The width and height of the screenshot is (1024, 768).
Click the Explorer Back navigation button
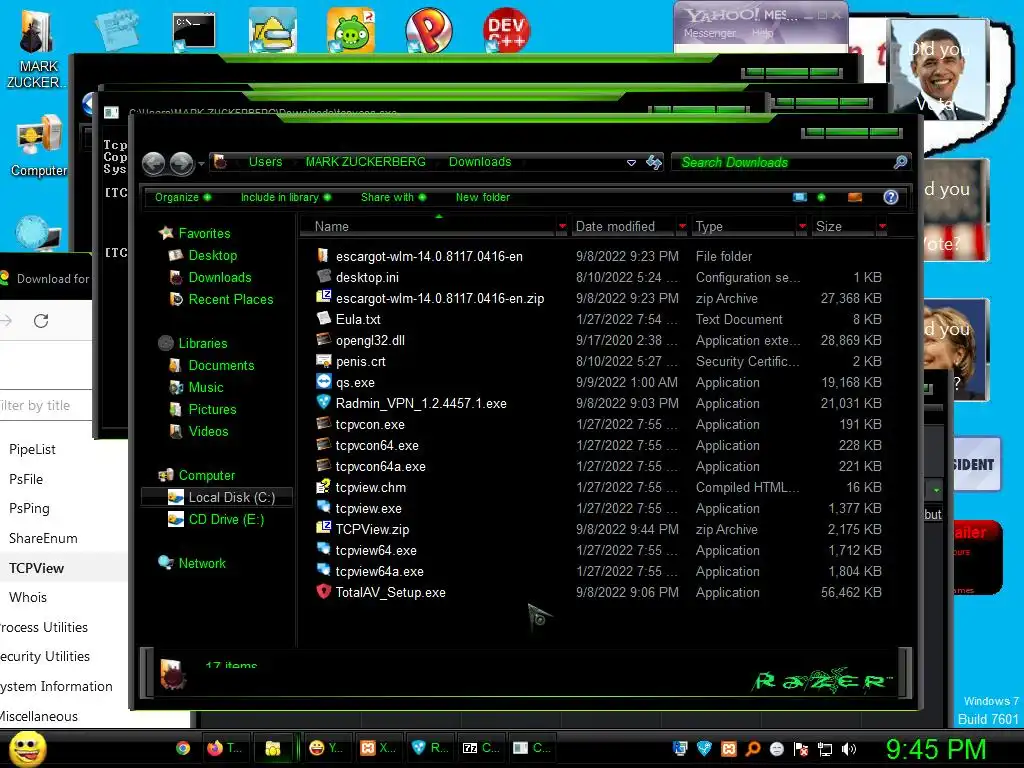pos(153,163)
